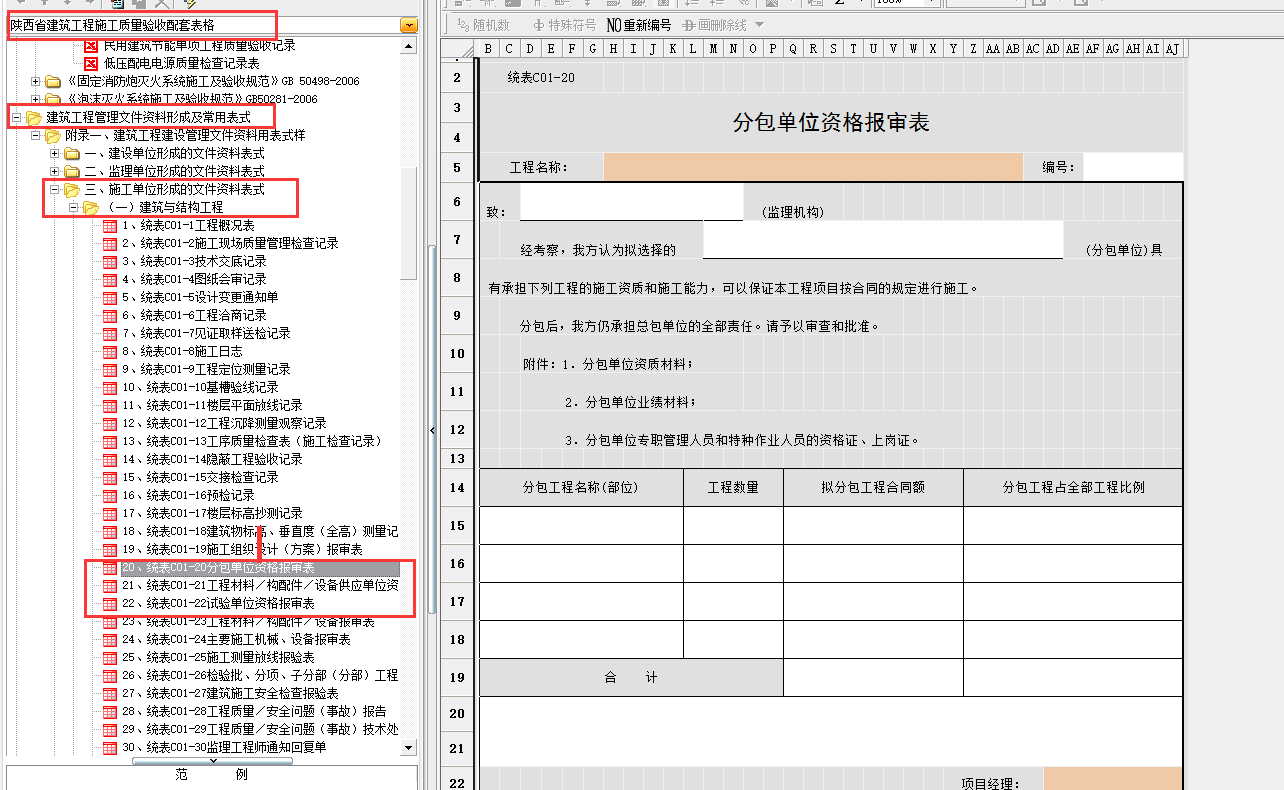Click the tree panel scroll-down arrow

(408, 748)
